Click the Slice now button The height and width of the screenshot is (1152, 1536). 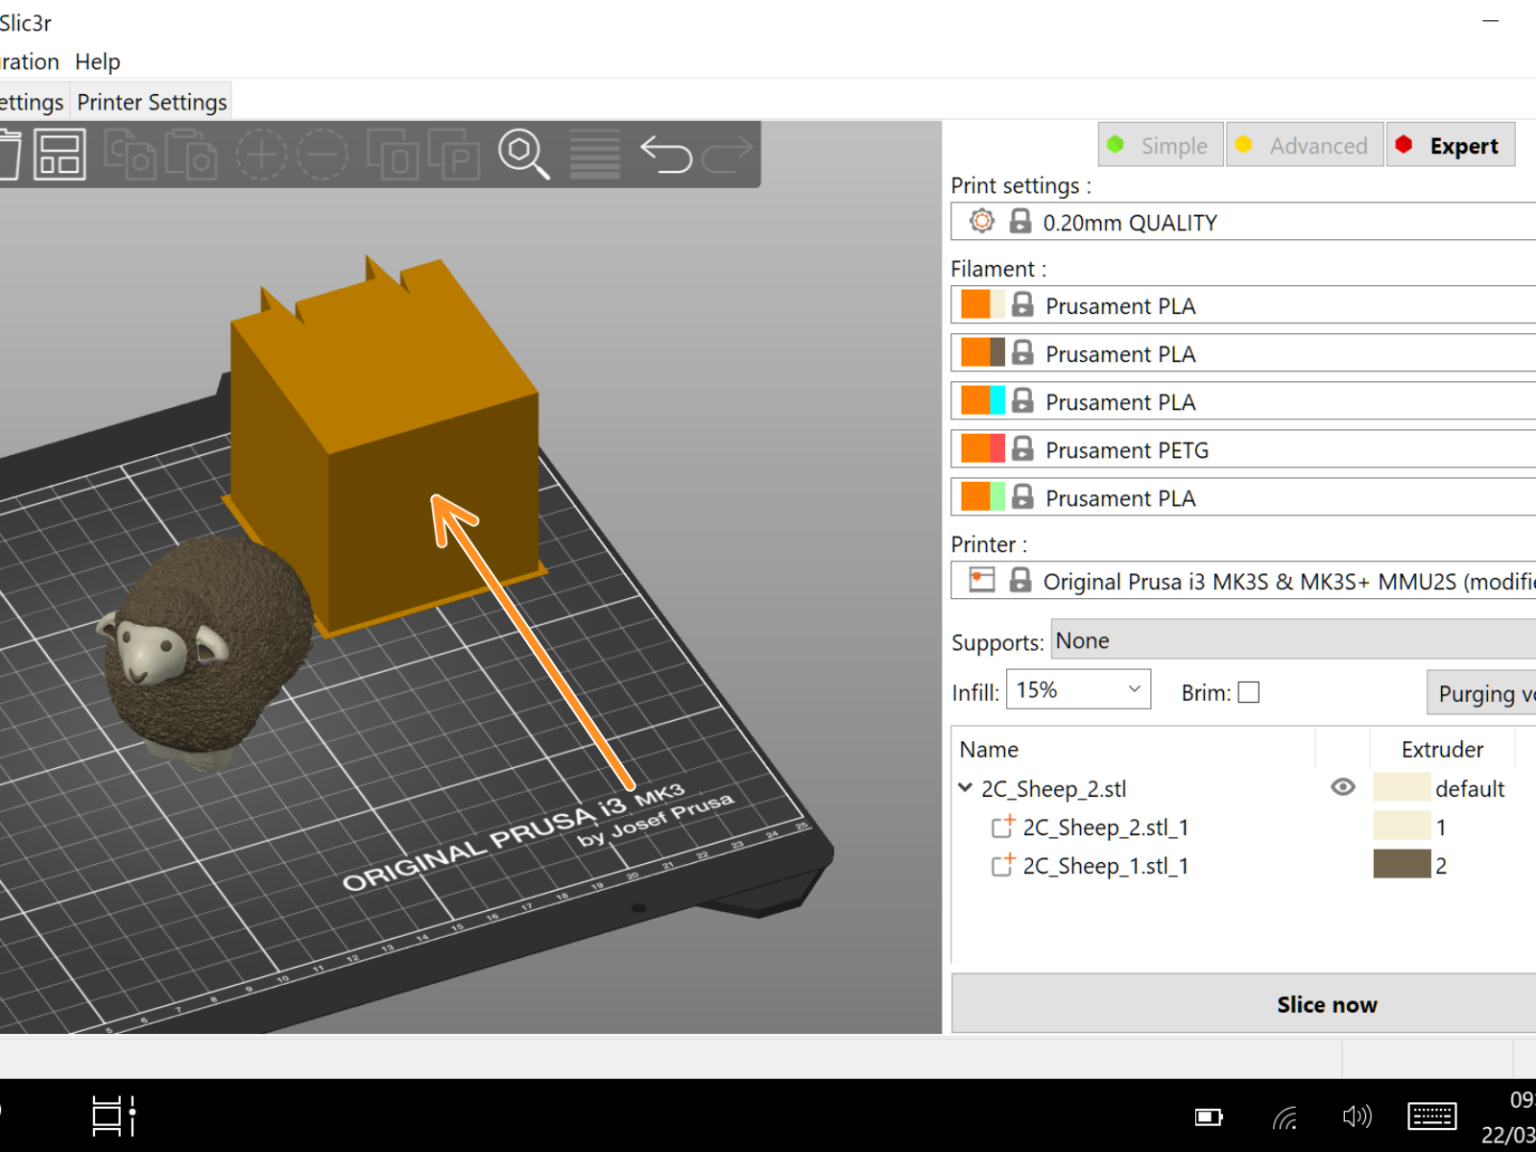click(1327, 1004)
